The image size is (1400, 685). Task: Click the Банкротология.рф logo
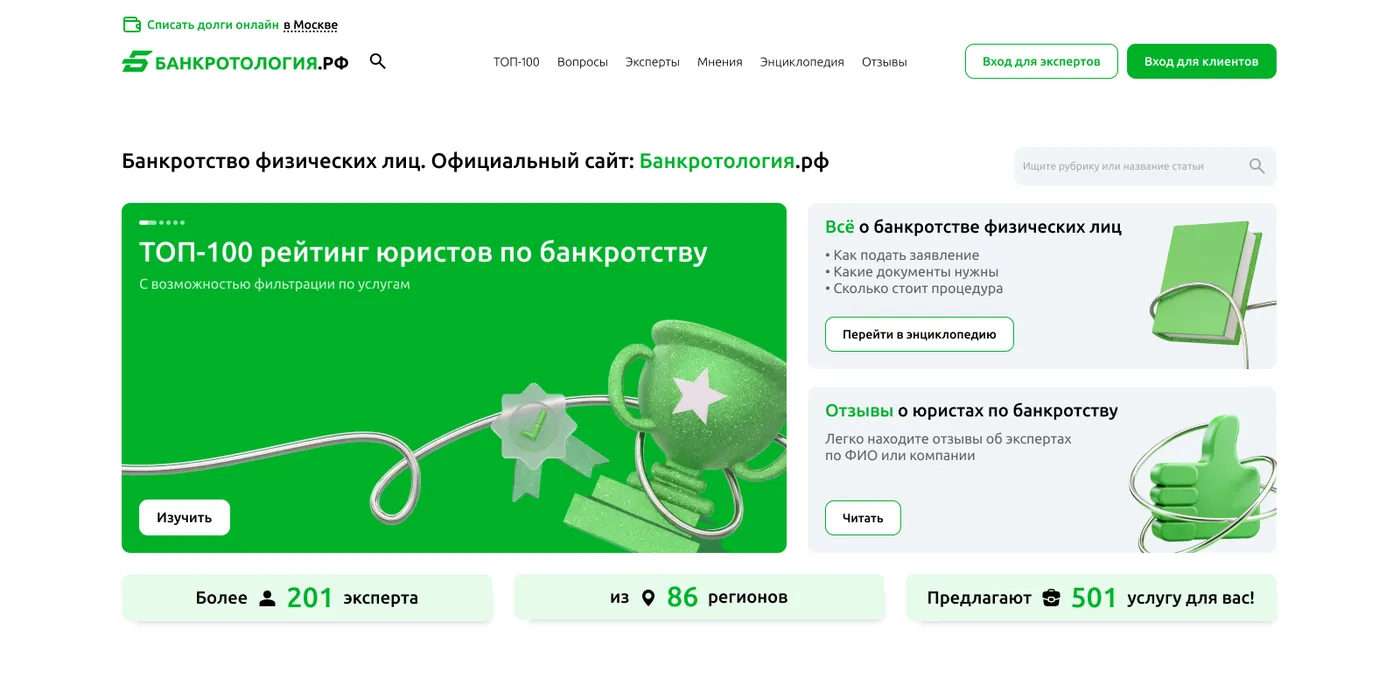click(x=235, y=62)
